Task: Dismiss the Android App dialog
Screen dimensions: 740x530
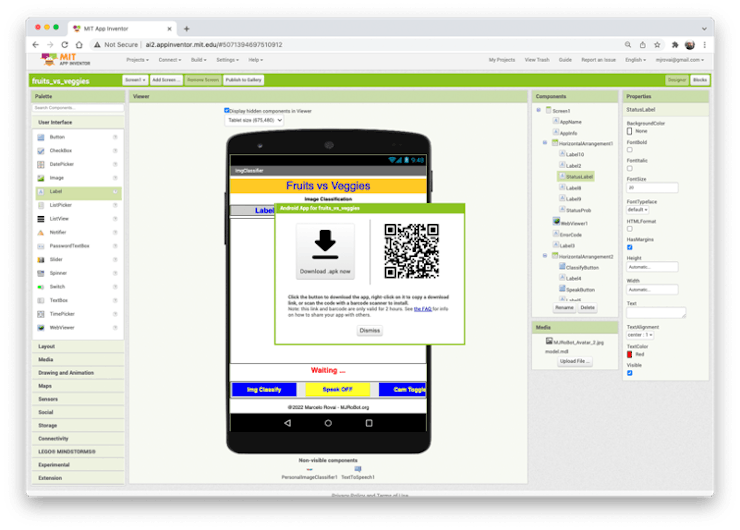Action: [x=370, y=330]
